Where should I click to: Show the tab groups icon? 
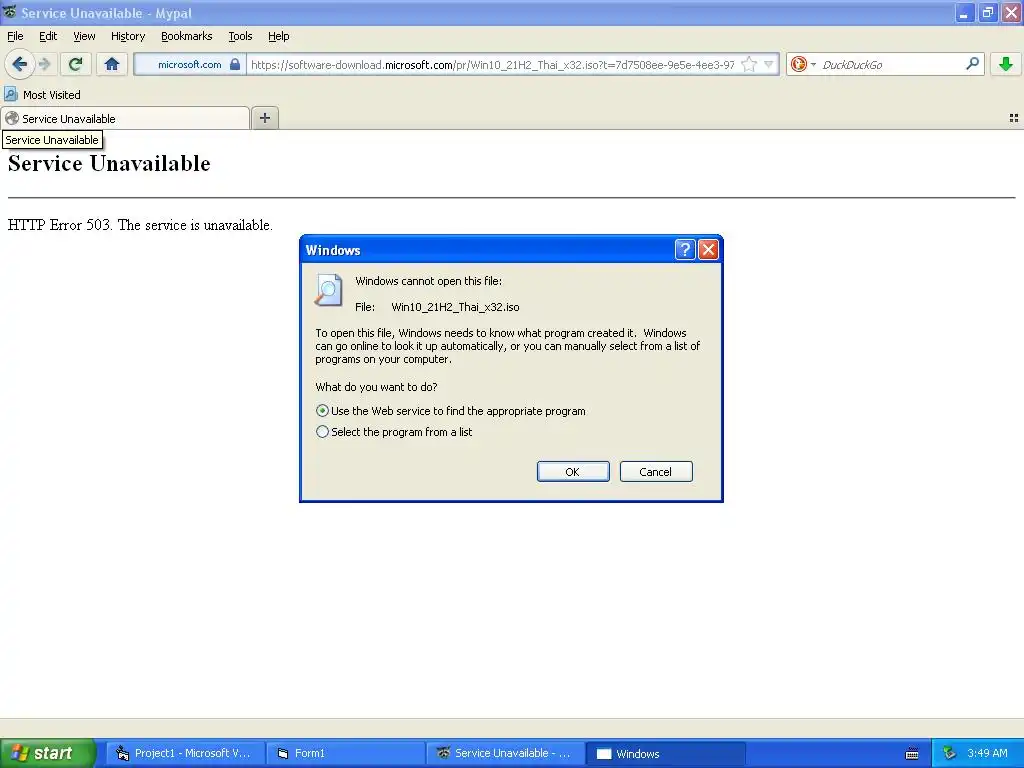pos(1014,118)
